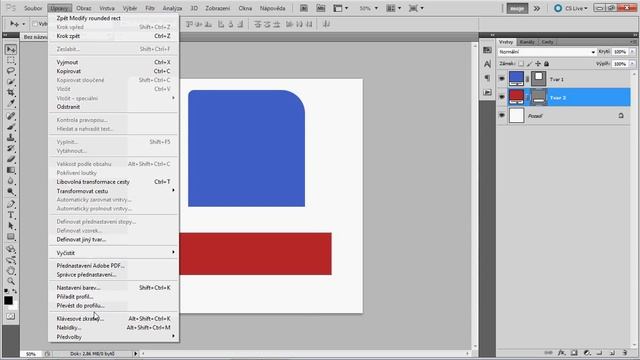Launch Bridge from the application bar

[304, 8]
